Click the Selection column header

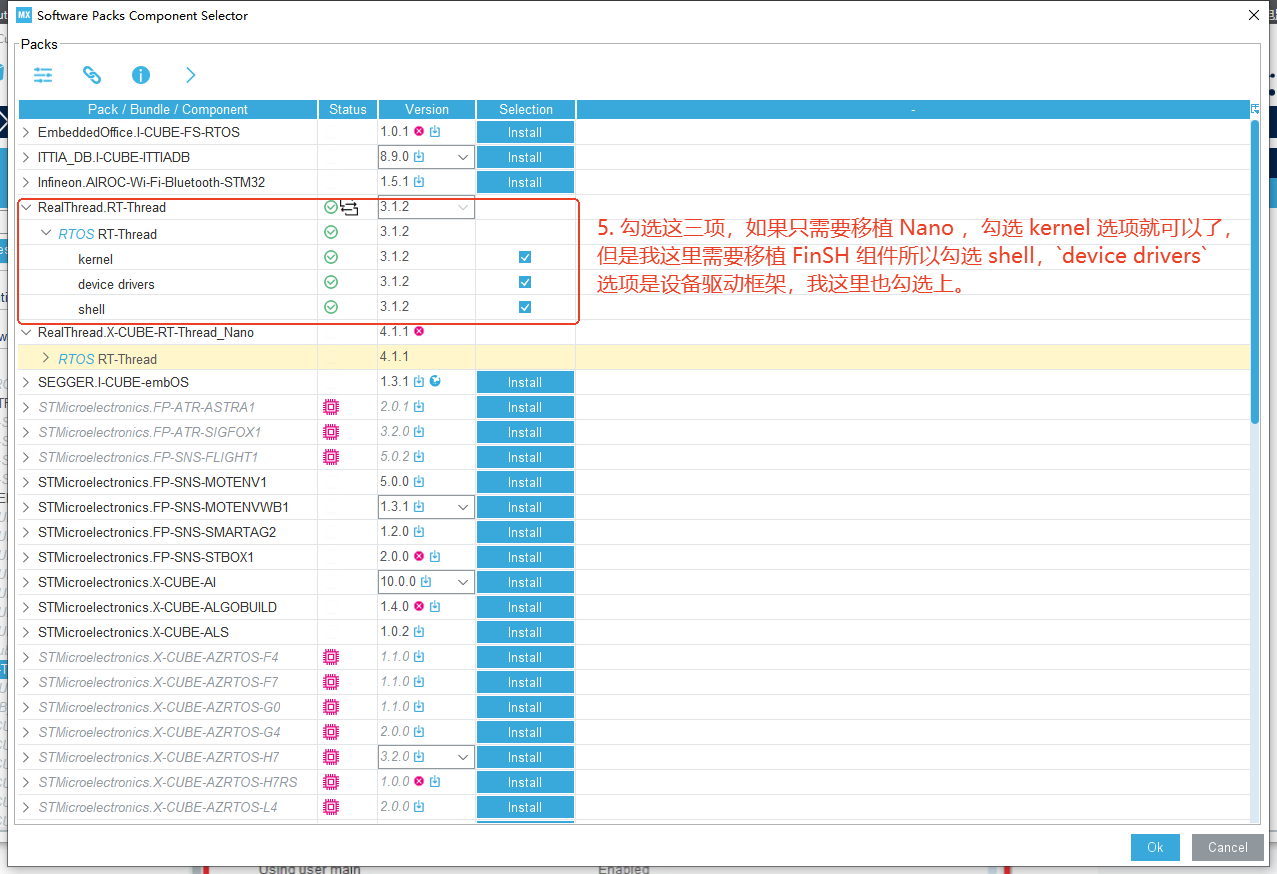pyautogui.click(x=526, y=109)
